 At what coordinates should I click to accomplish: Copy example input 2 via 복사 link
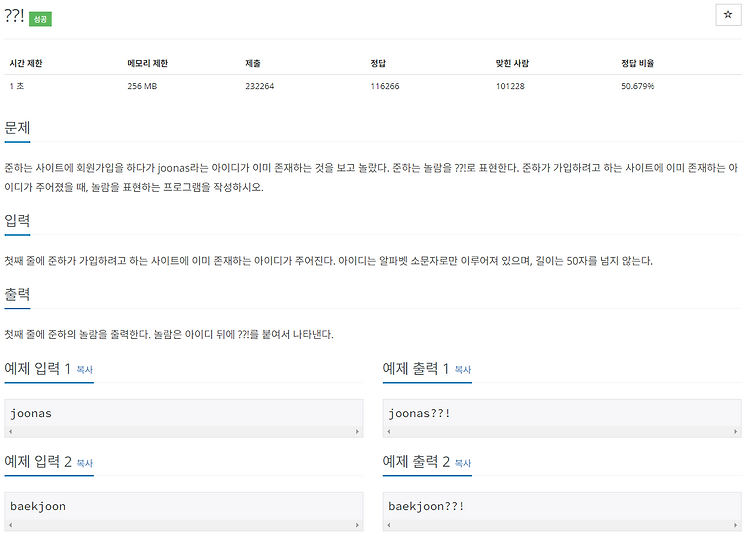tap(85, 463)
